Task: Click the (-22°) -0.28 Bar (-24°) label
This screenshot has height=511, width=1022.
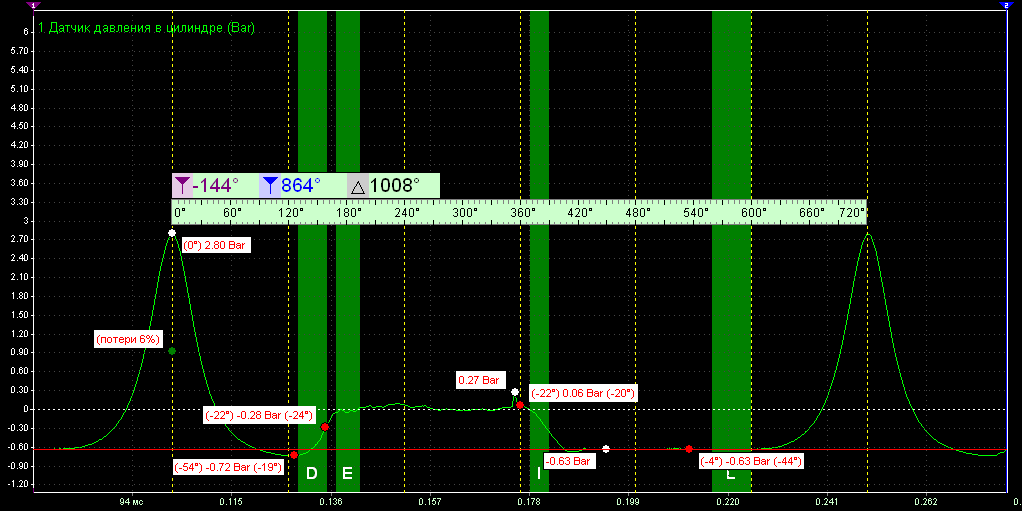Action: point(259,415)
